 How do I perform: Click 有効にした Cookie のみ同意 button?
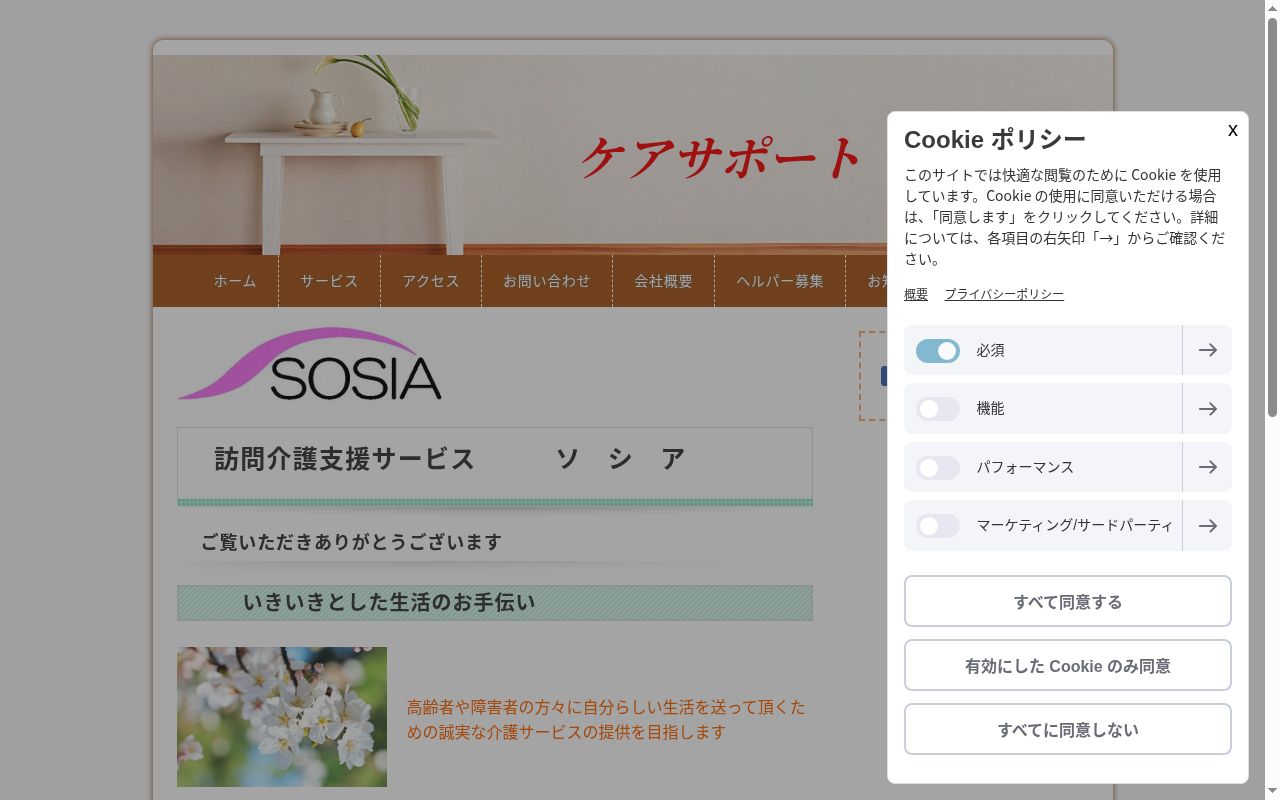(1068, 665)
